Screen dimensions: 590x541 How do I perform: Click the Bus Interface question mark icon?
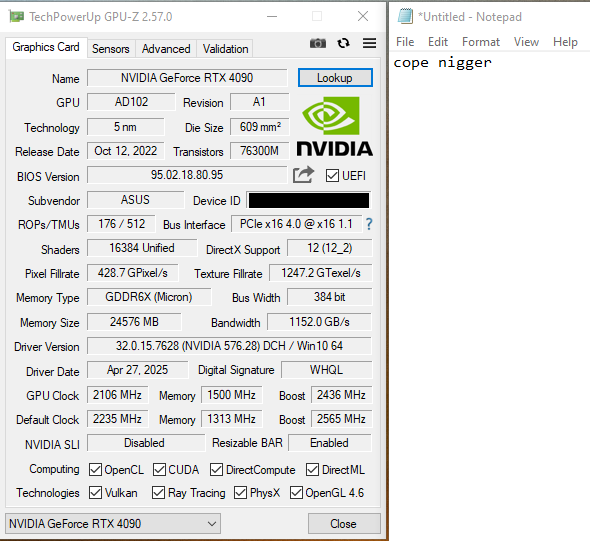coord(369,224)
